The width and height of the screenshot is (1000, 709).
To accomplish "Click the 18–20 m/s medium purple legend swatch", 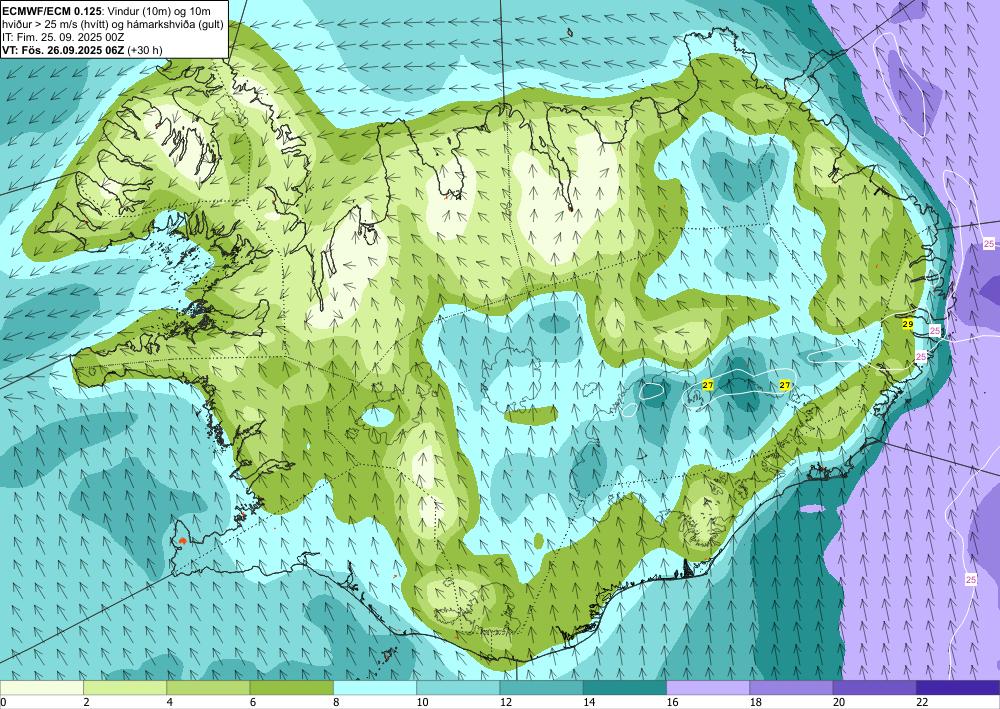I will [x=791, y=688].
